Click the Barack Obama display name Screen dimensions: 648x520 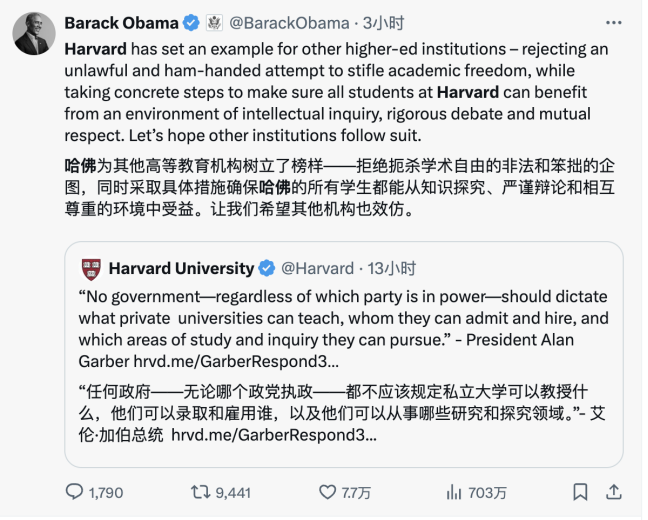[x=121, y=23]
